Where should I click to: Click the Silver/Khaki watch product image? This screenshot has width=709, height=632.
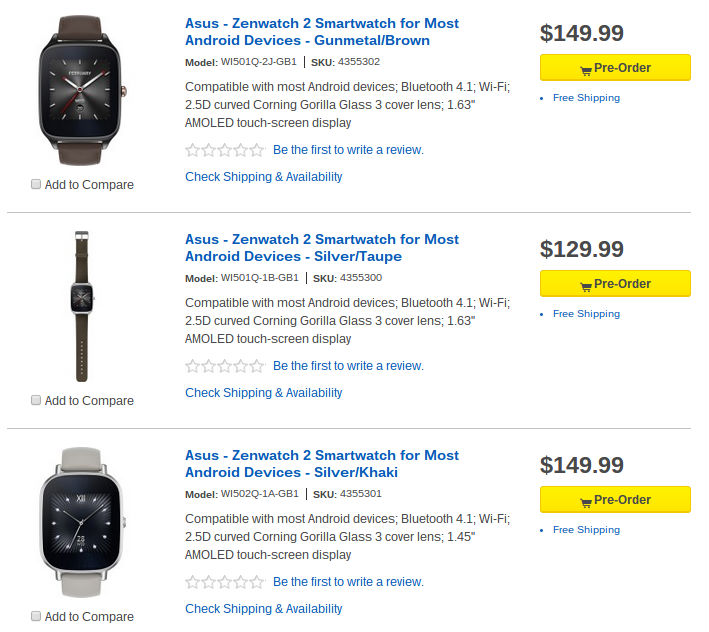[x=82, y=522]
